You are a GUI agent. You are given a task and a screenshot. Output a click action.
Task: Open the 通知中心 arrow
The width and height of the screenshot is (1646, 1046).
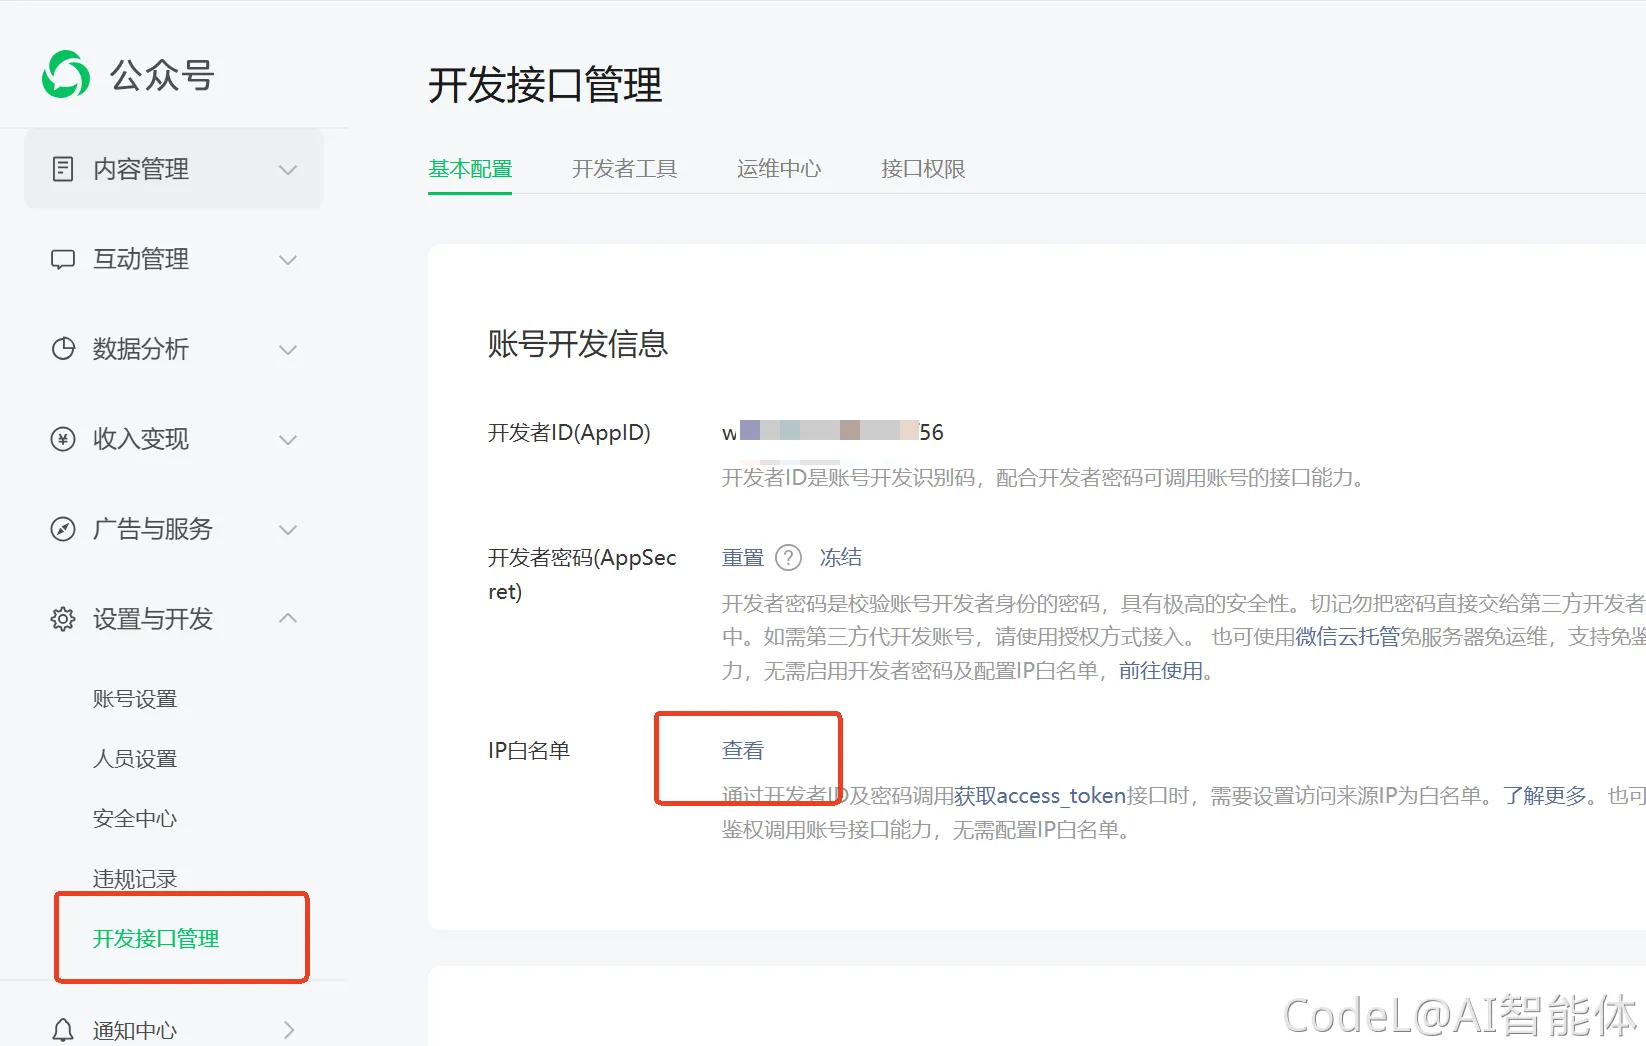tap(288, 1029)
